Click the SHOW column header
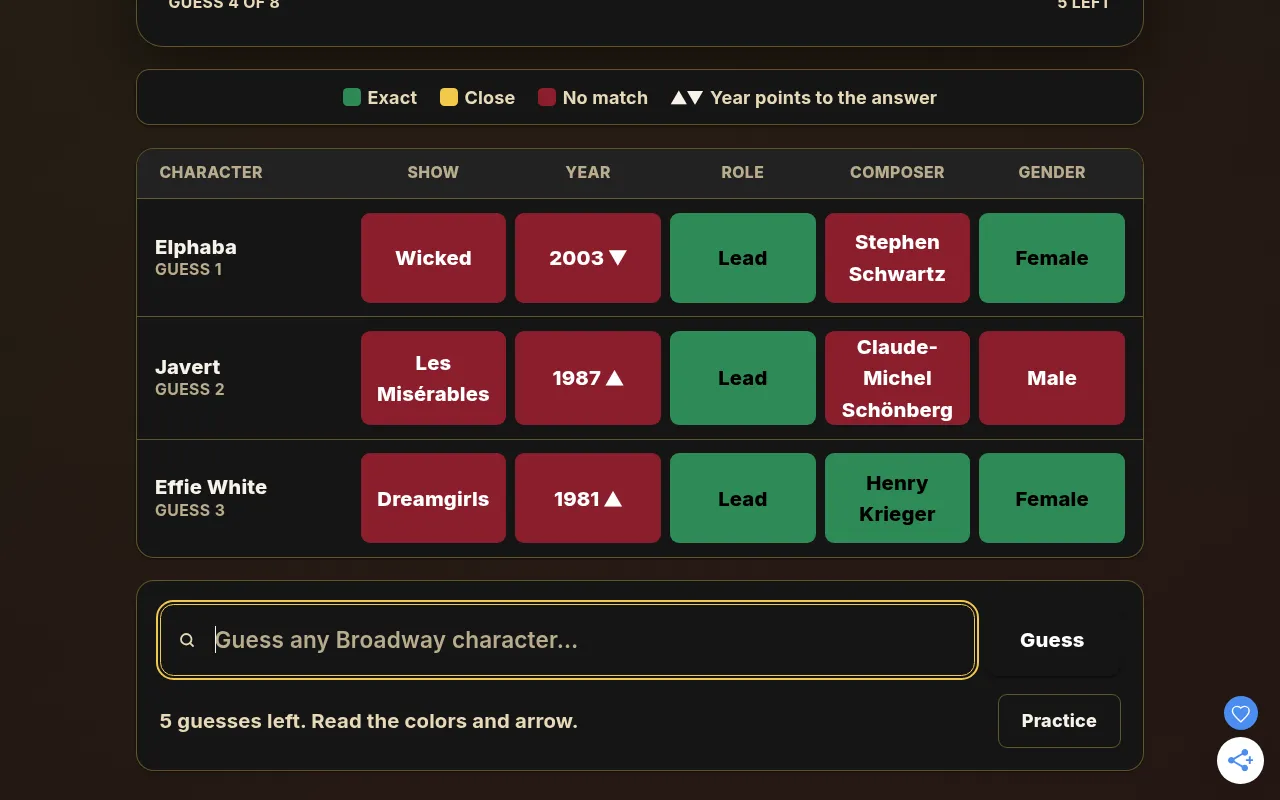Viewport: 1280px width, 800px height. [433, 172]
